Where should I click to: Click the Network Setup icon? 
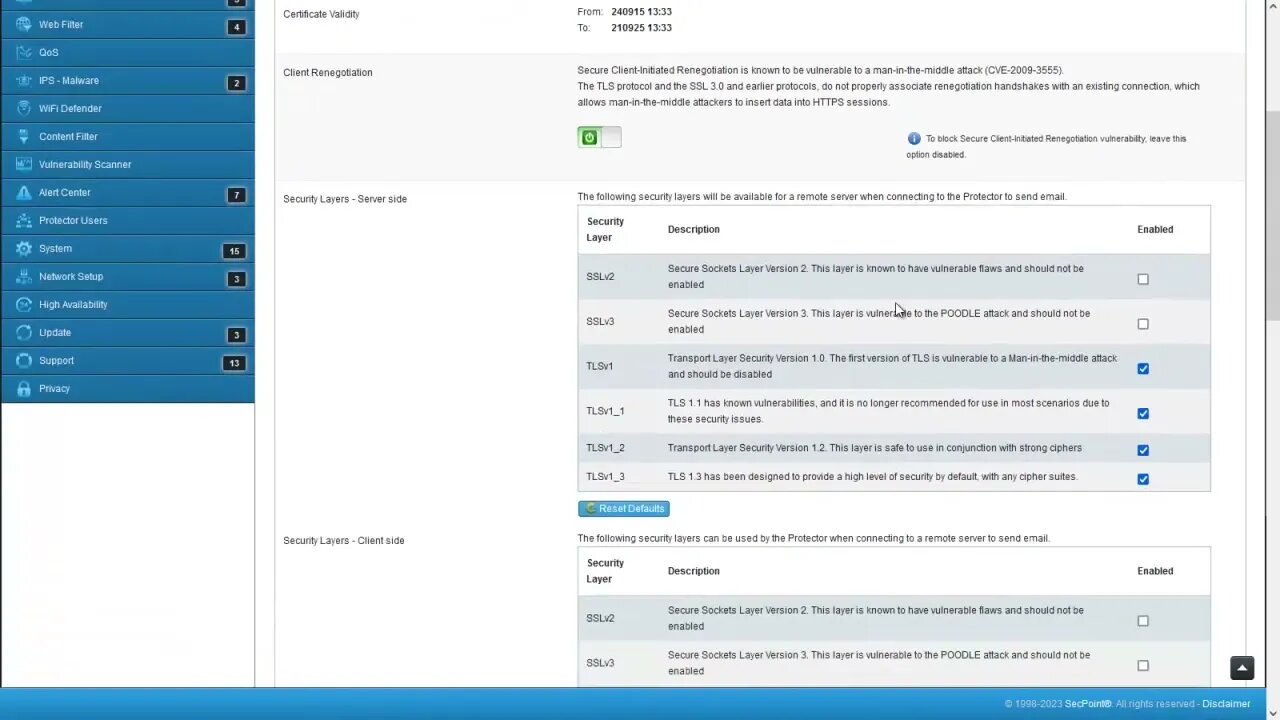tap(23, 276)
